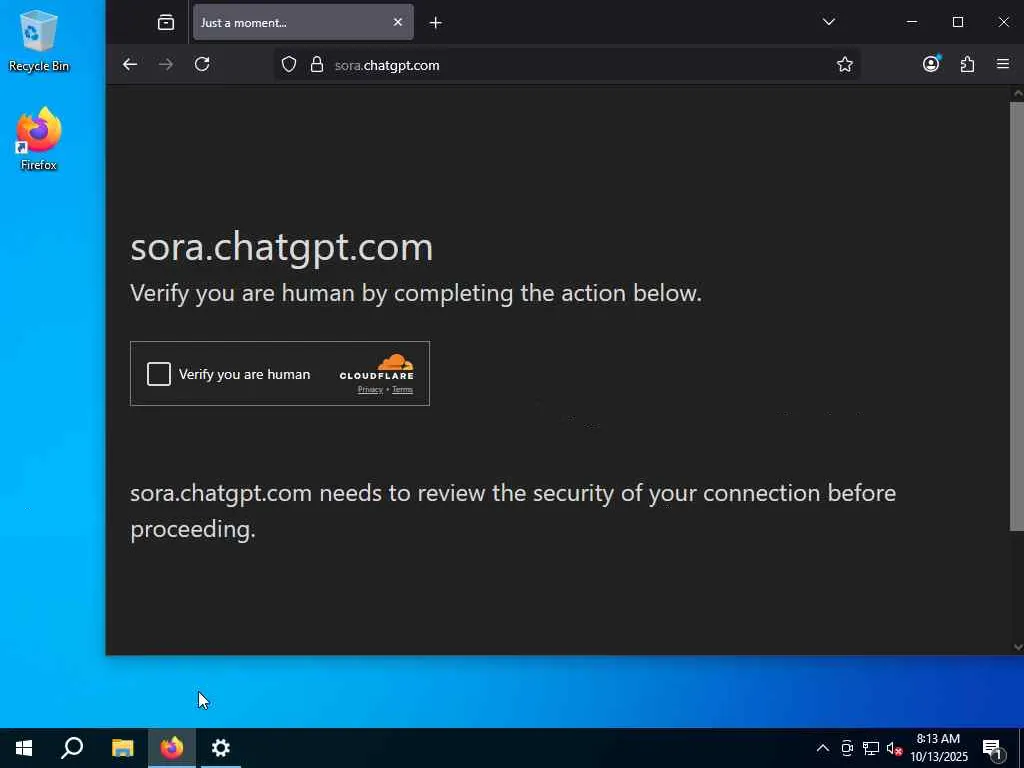The height and width of the screenshot is (768, 1024).
Task: Check the Verify you are human checkbox
Action: click(159, 374)
